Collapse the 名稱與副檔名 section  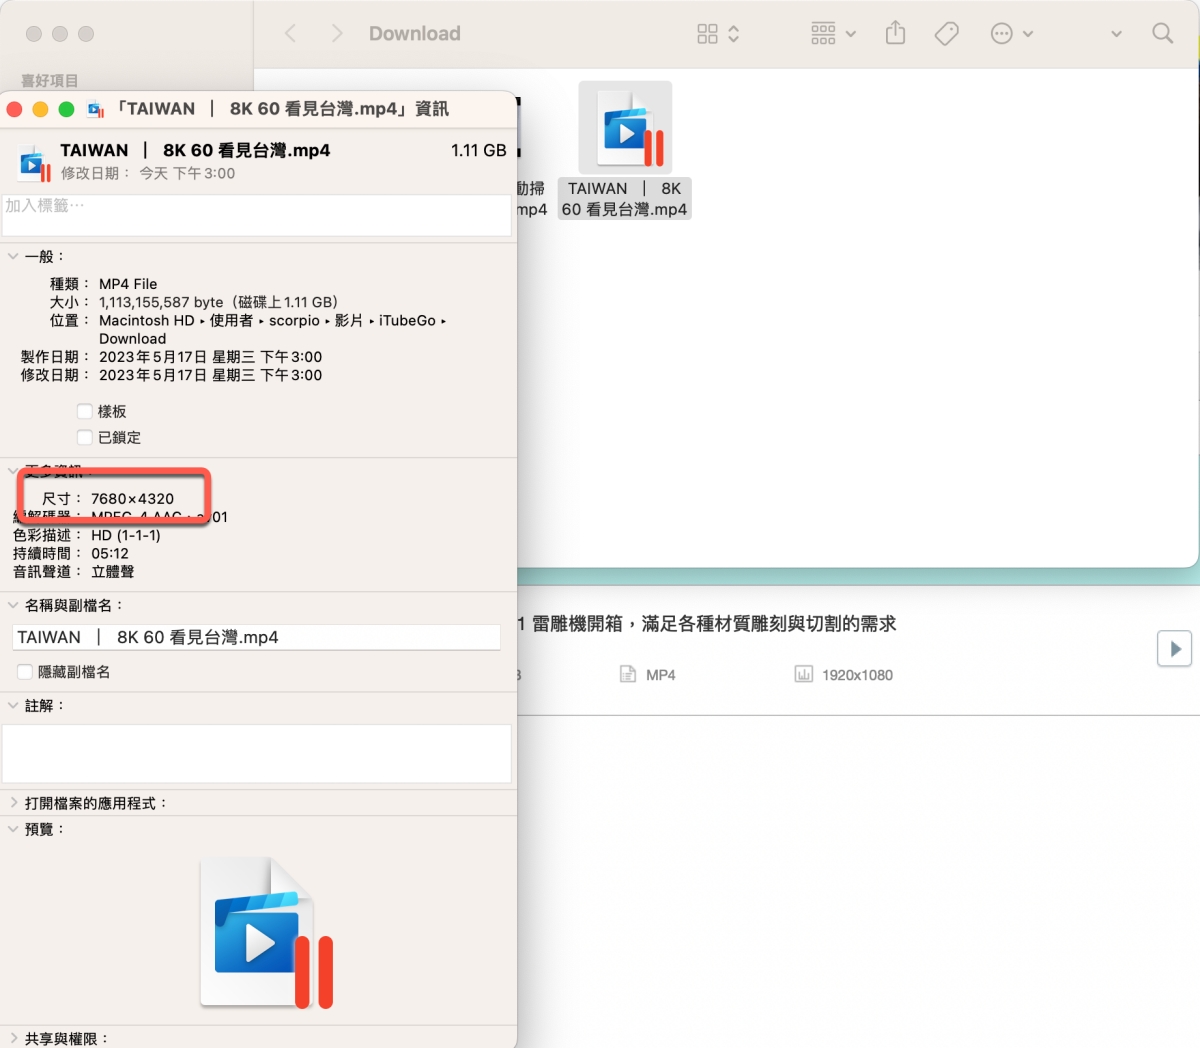click(13, 605)
